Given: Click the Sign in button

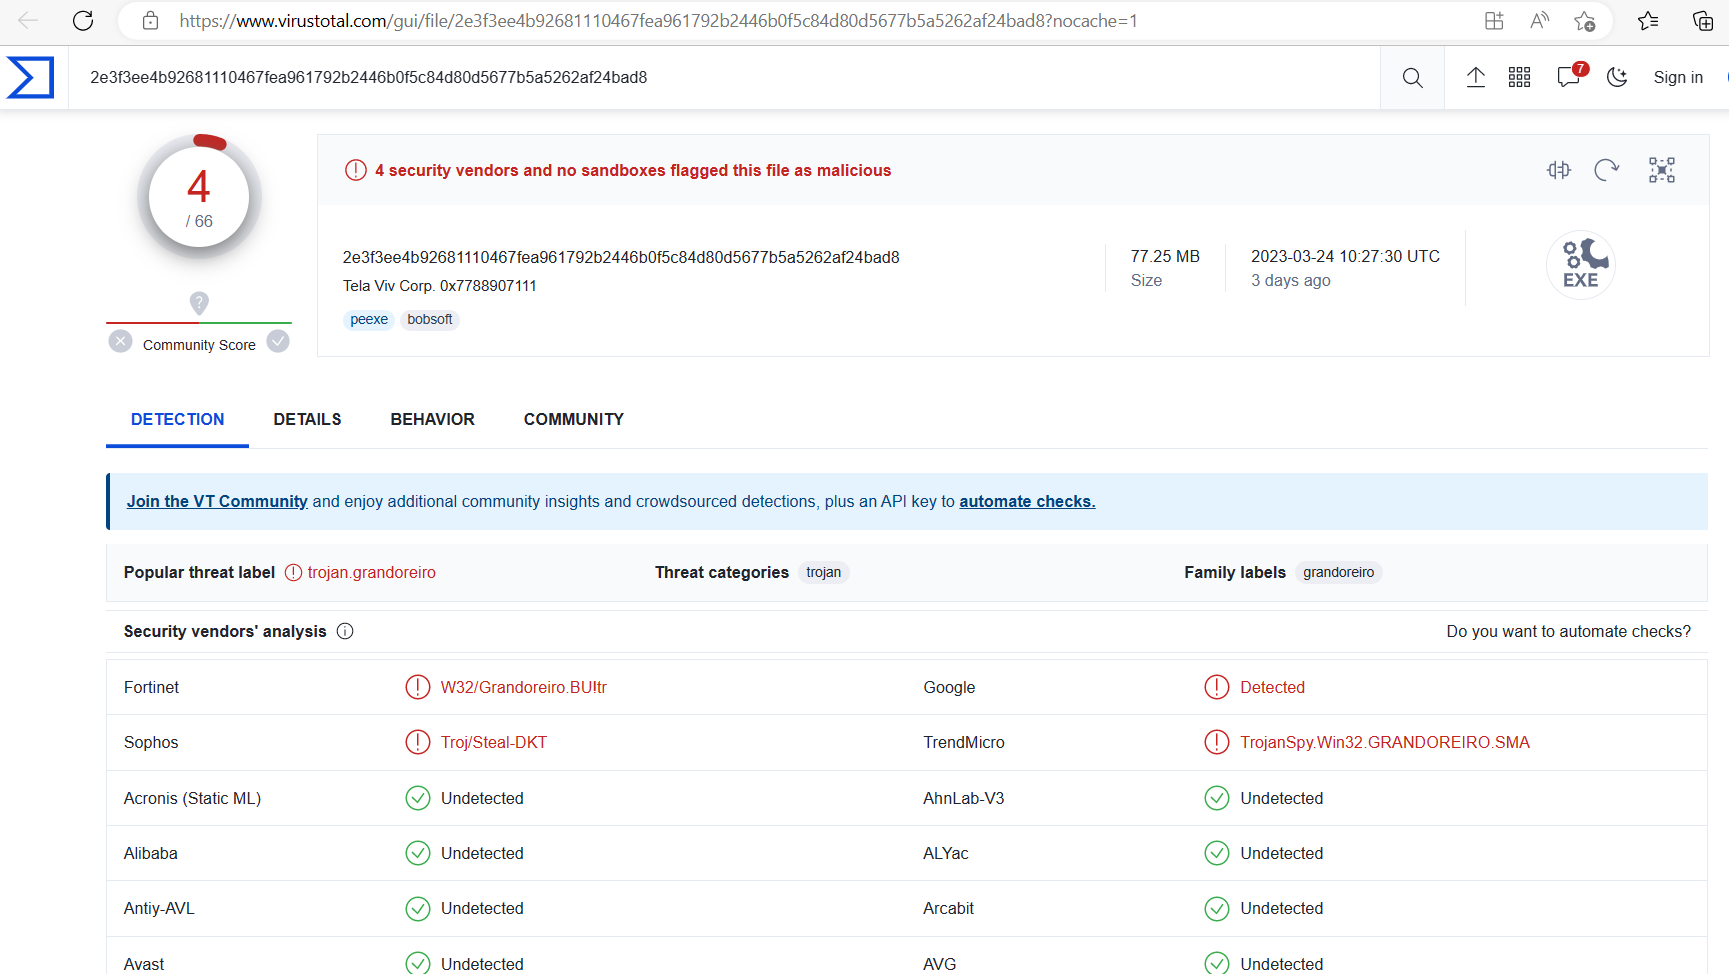Looking at the screenshot, I should (1677, 78).
